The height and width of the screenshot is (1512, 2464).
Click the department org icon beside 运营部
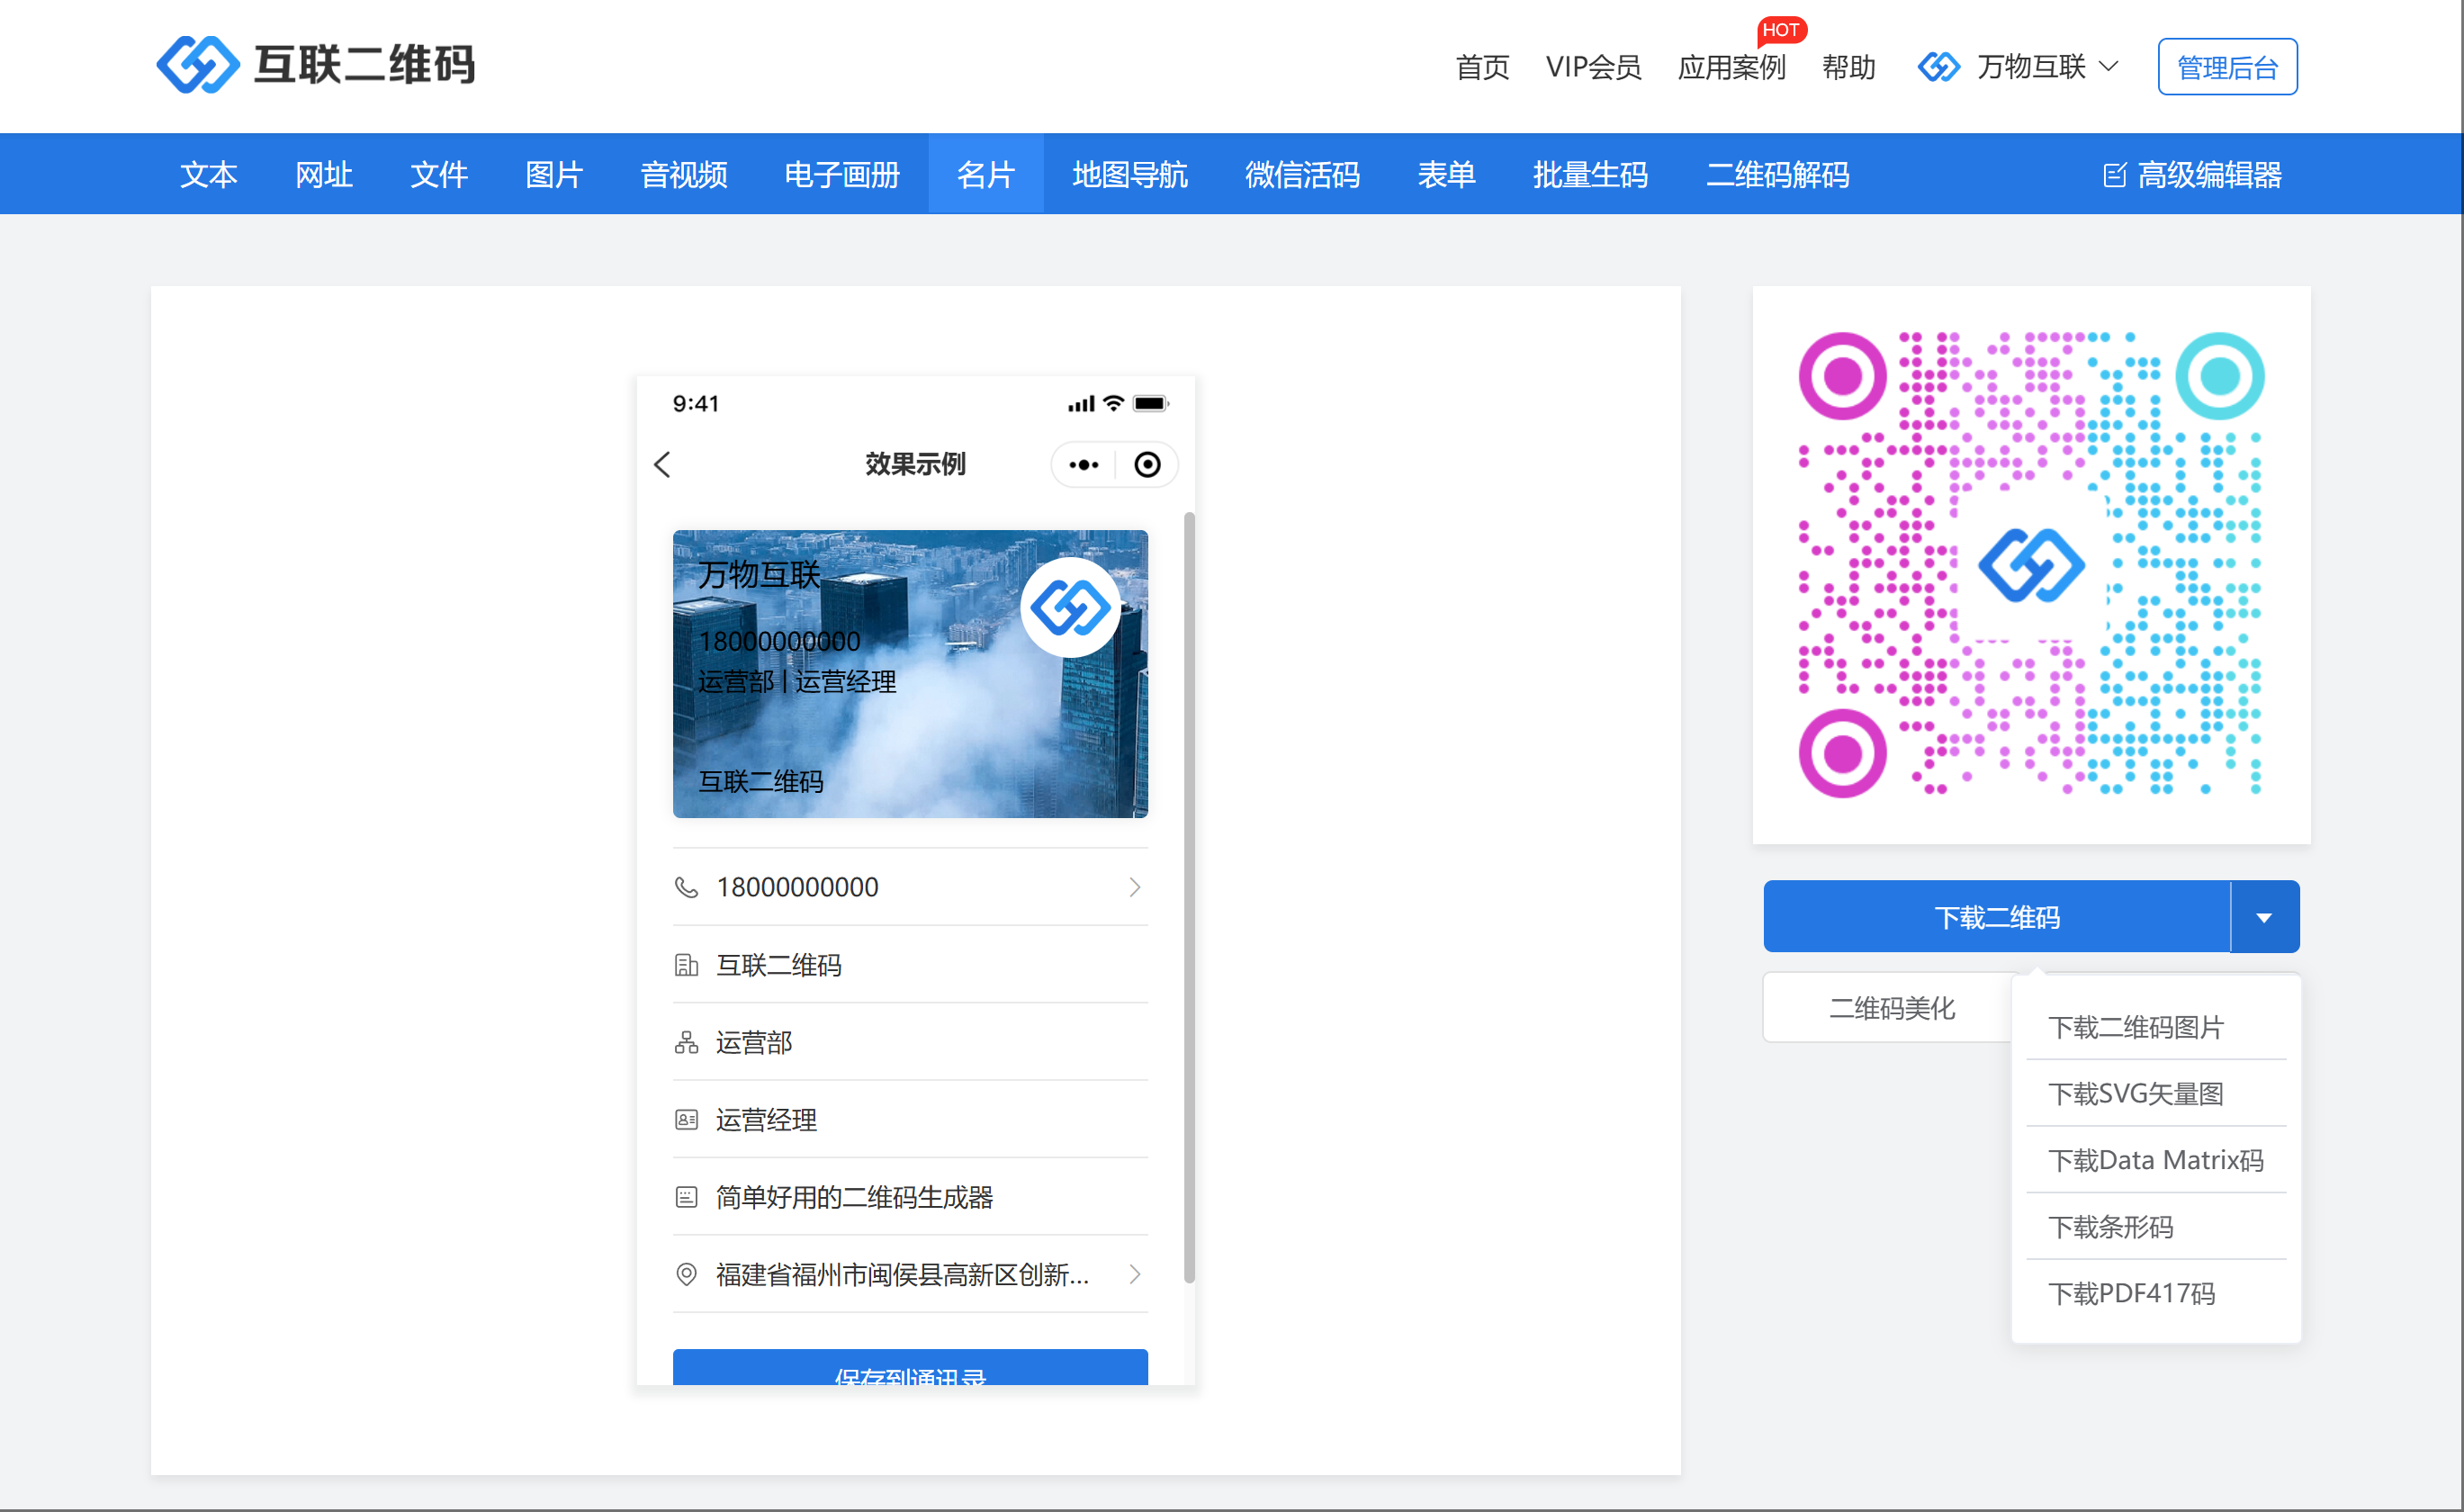[x=686, y=1042]
